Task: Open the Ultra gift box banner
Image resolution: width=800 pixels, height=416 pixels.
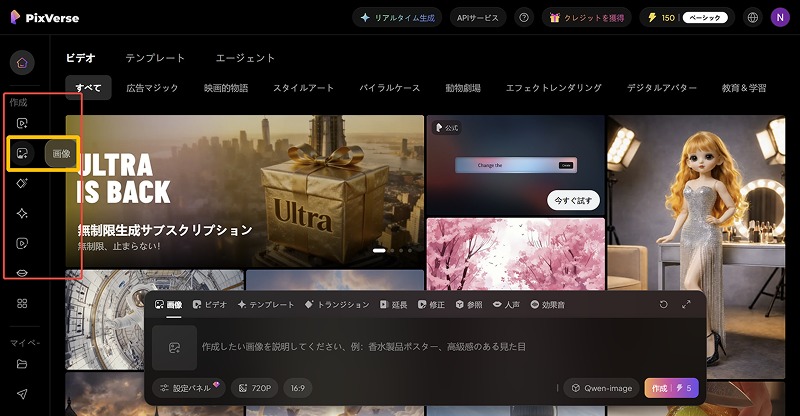Action: point(244,191)
